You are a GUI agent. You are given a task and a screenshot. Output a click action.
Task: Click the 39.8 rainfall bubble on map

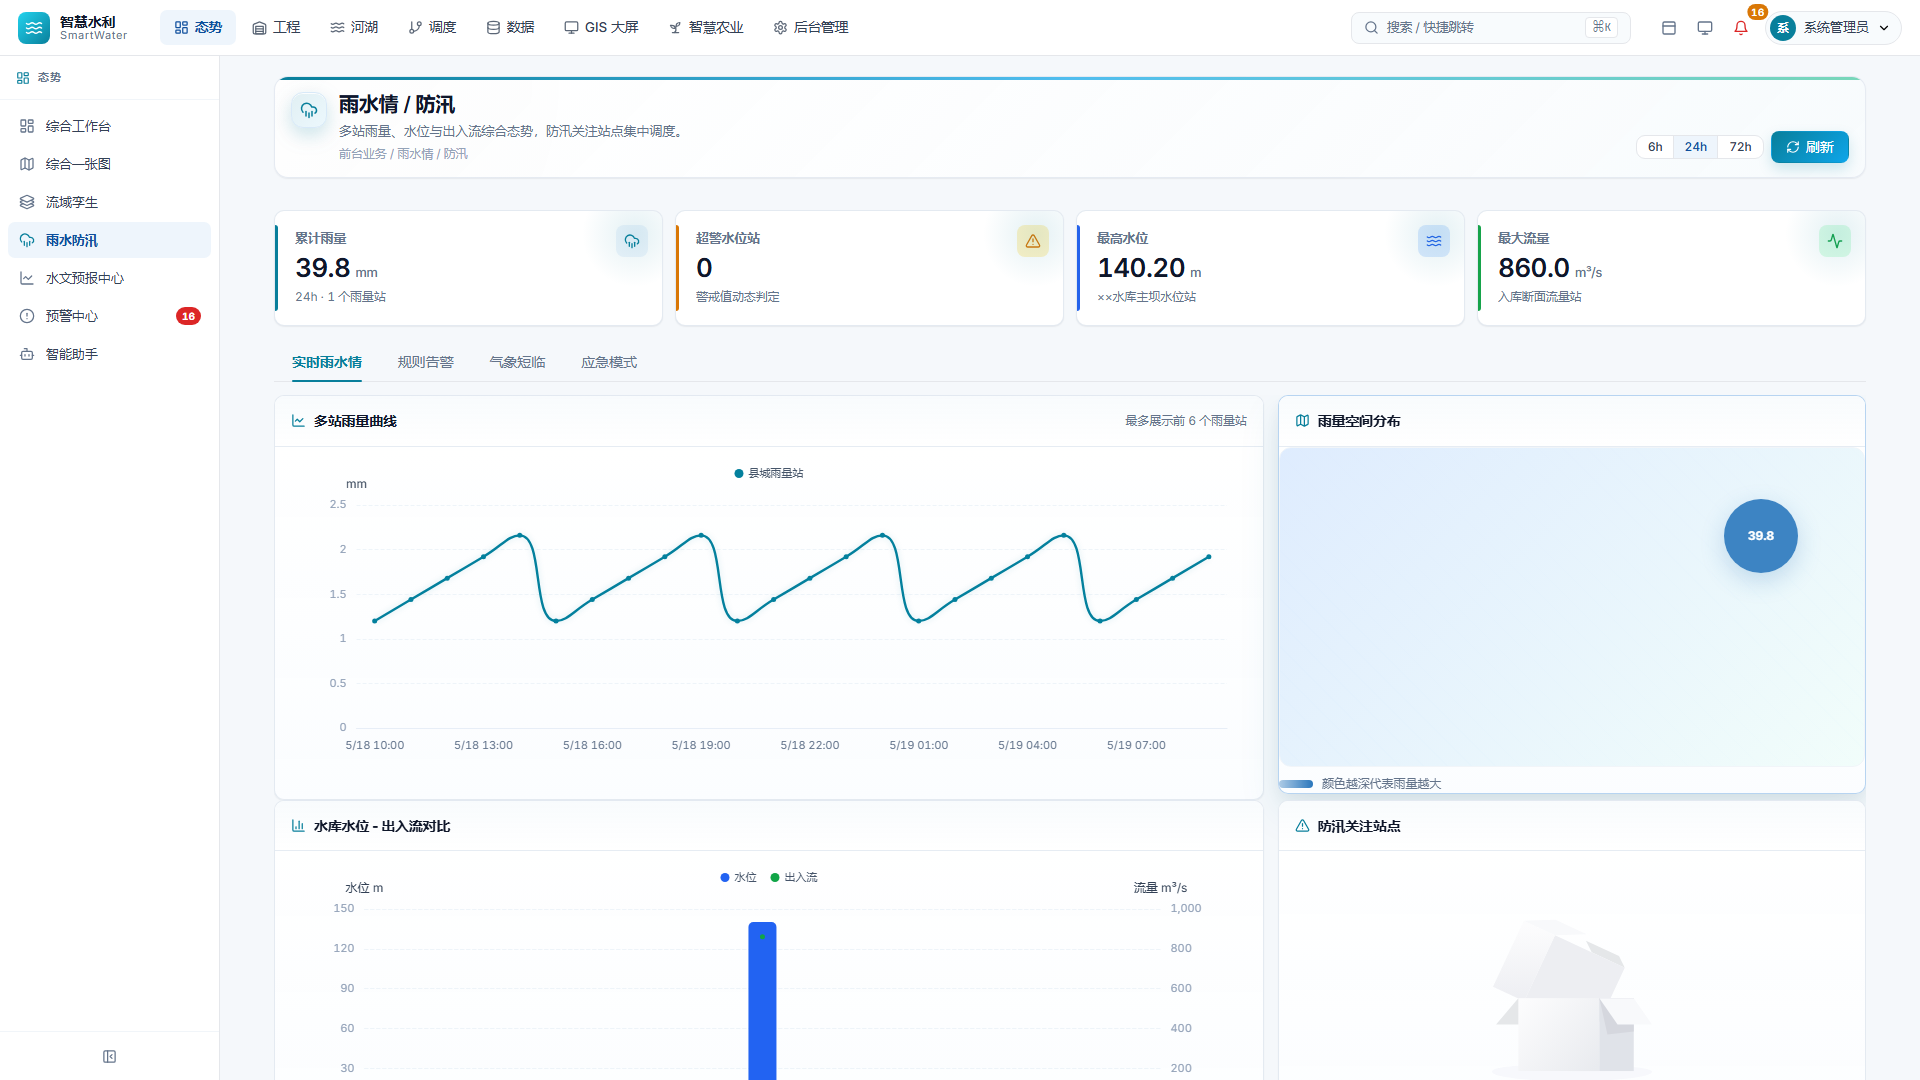tap(1761, 536)
